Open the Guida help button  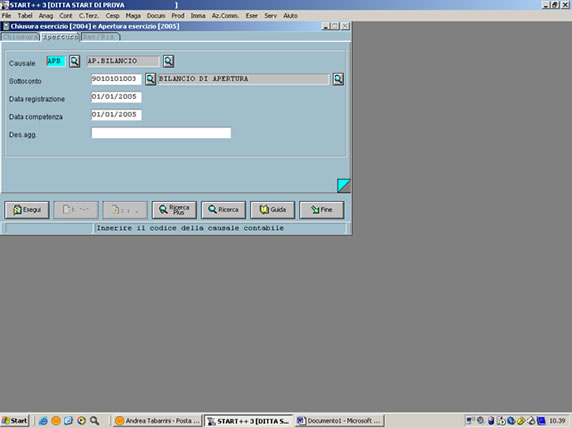click(x=273, y=210)
